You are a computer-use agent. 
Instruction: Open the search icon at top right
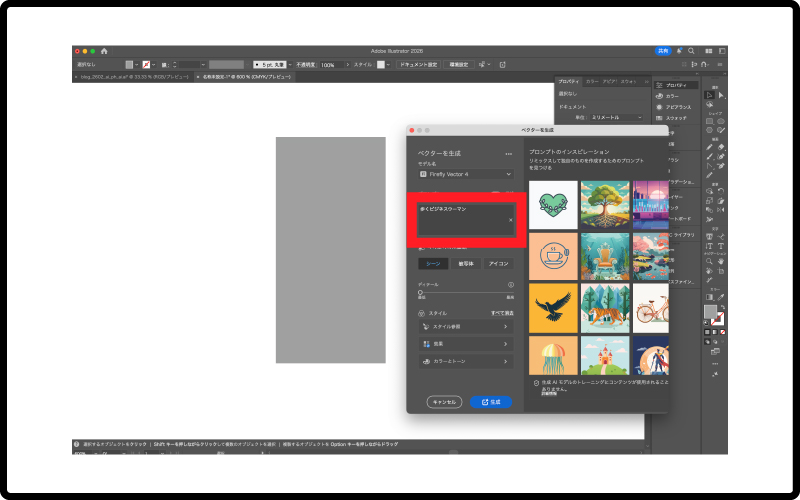691,51
